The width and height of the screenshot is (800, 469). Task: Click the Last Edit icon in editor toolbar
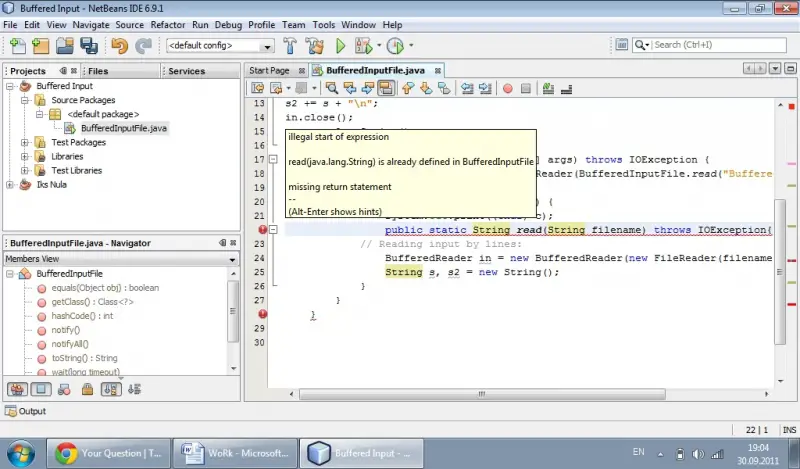tap(258, 88)
